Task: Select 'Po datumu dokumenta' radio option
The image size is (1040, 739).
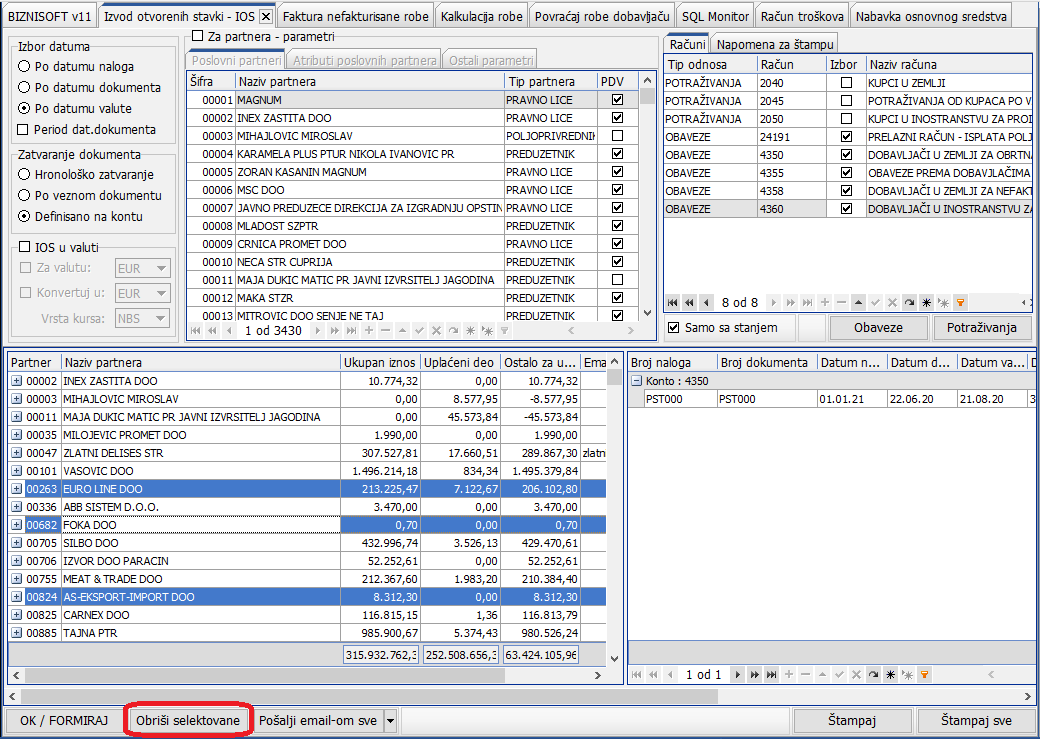Action: 25,87
